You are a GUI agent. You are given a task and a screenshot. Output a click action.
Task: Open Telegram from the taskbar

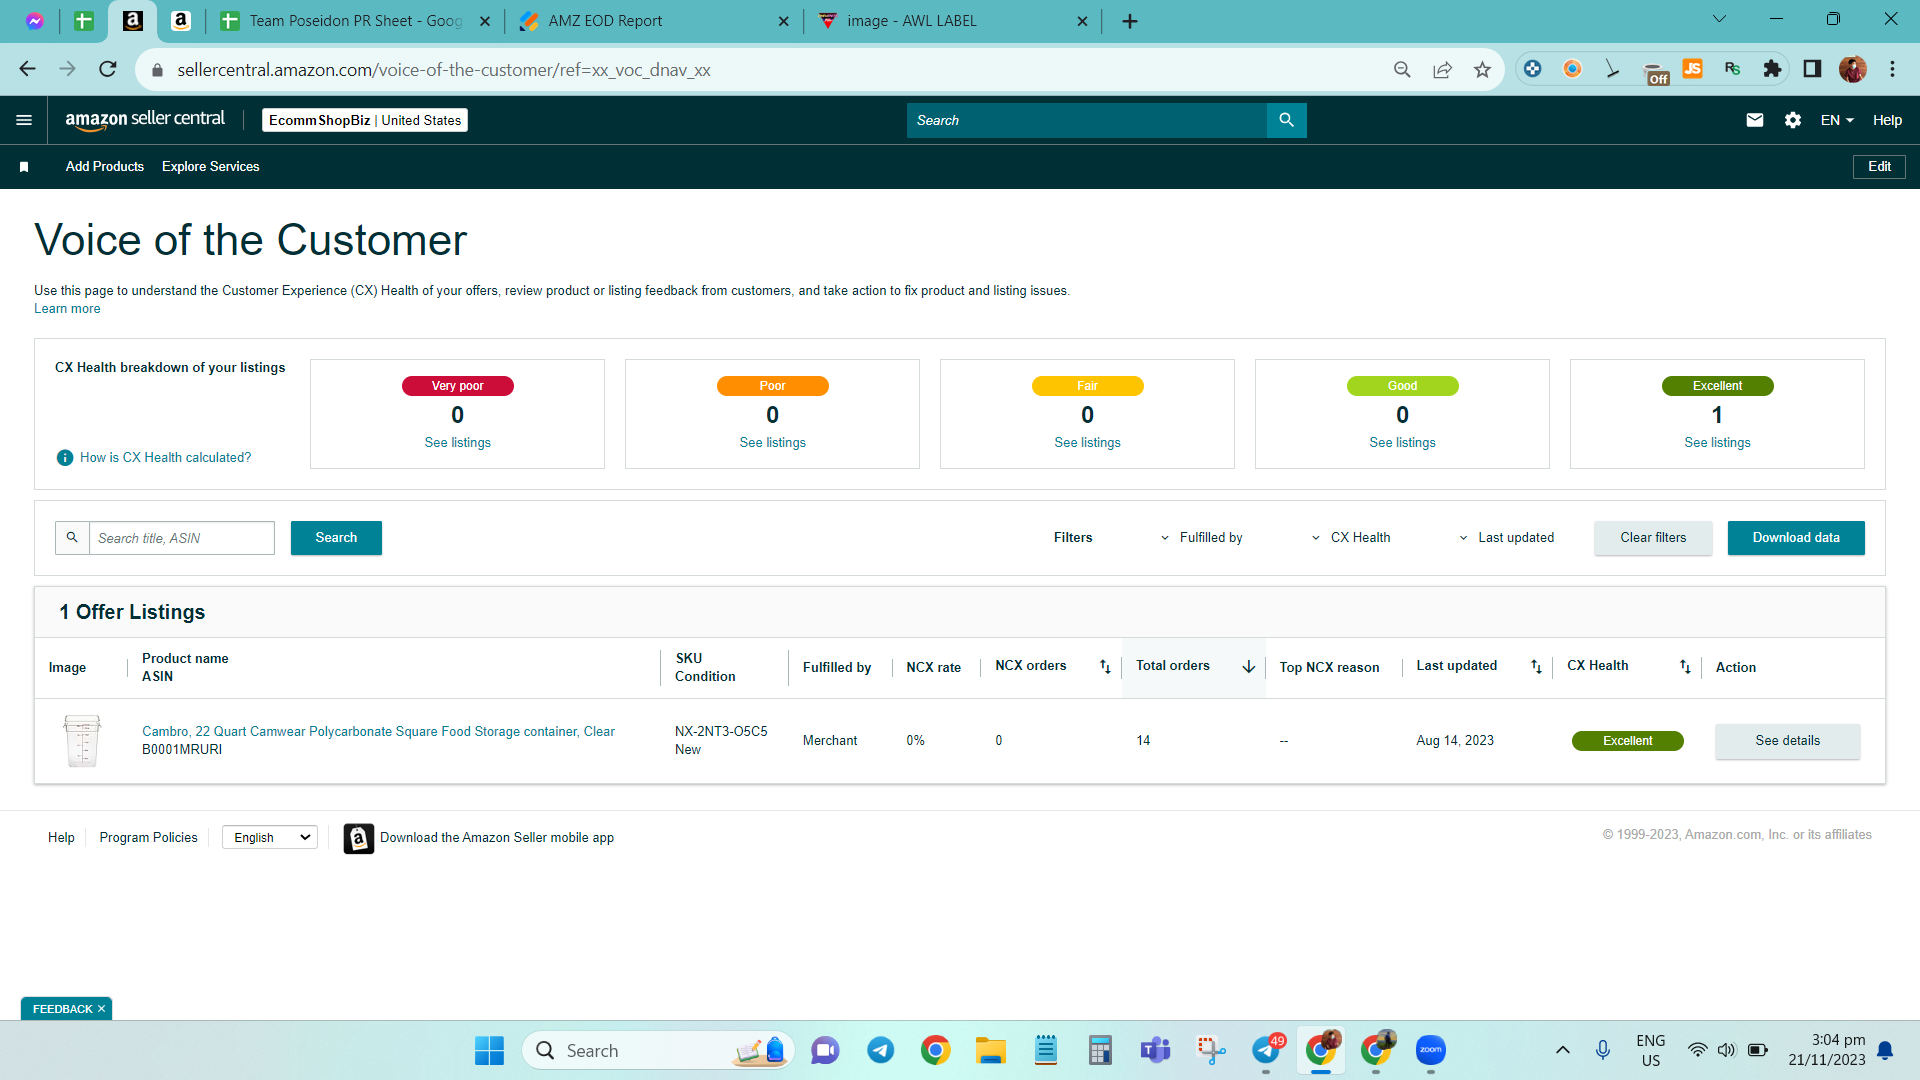click(x=880, y=1050)
